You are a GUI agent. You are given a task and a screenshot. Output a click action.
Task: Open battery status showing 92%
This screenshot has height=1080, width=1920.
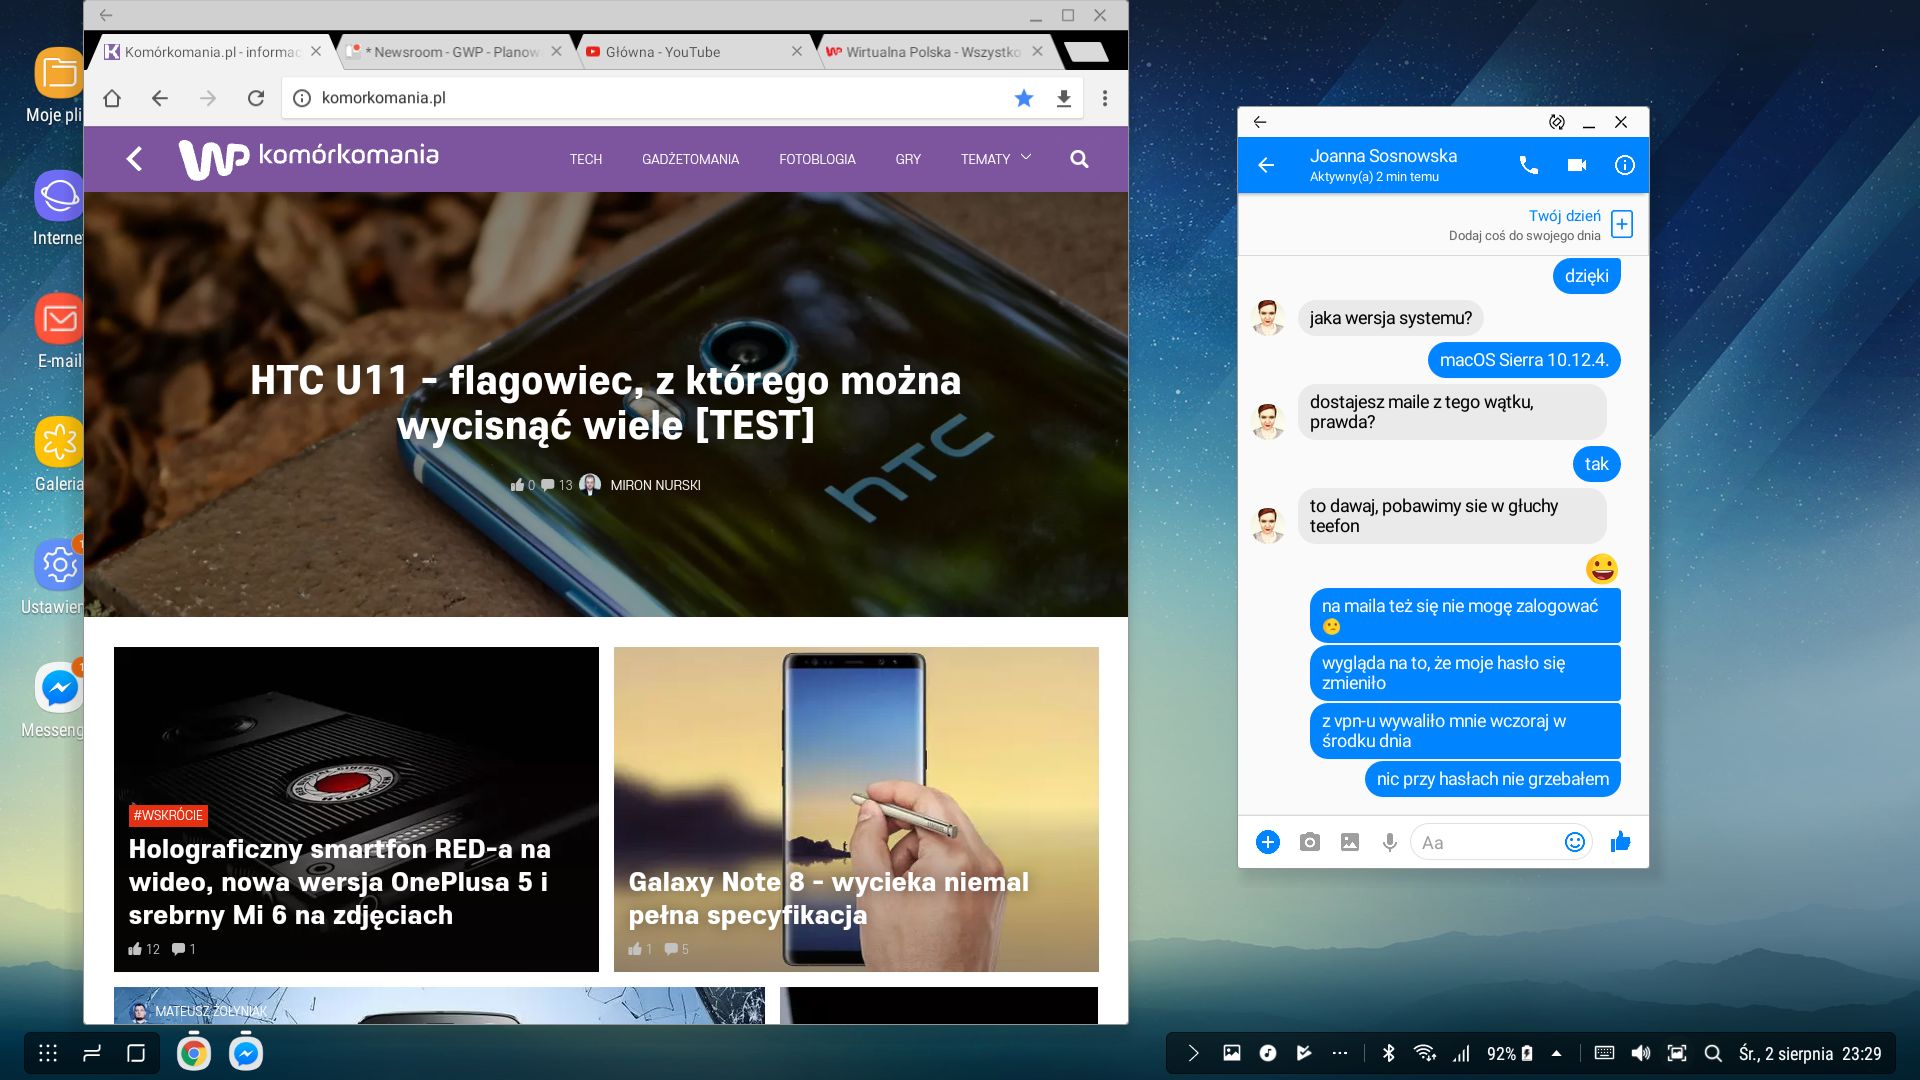click(x=1510, y=1053)
